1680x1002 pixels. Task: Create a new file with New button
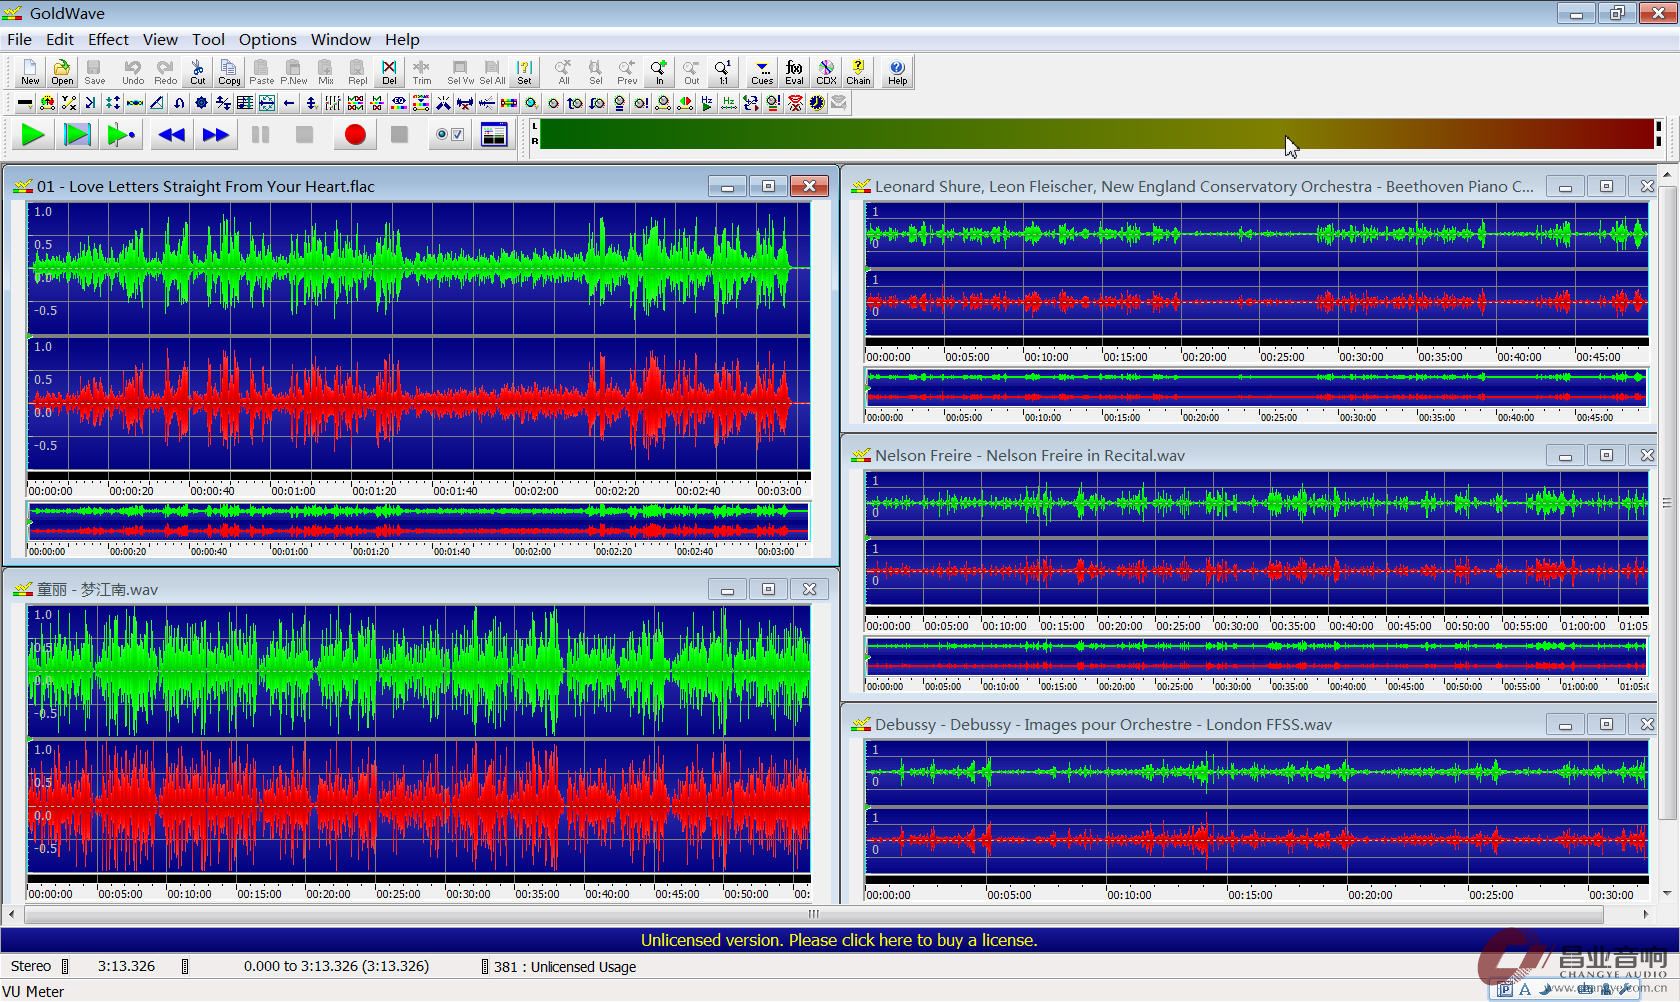click(30, 71)
